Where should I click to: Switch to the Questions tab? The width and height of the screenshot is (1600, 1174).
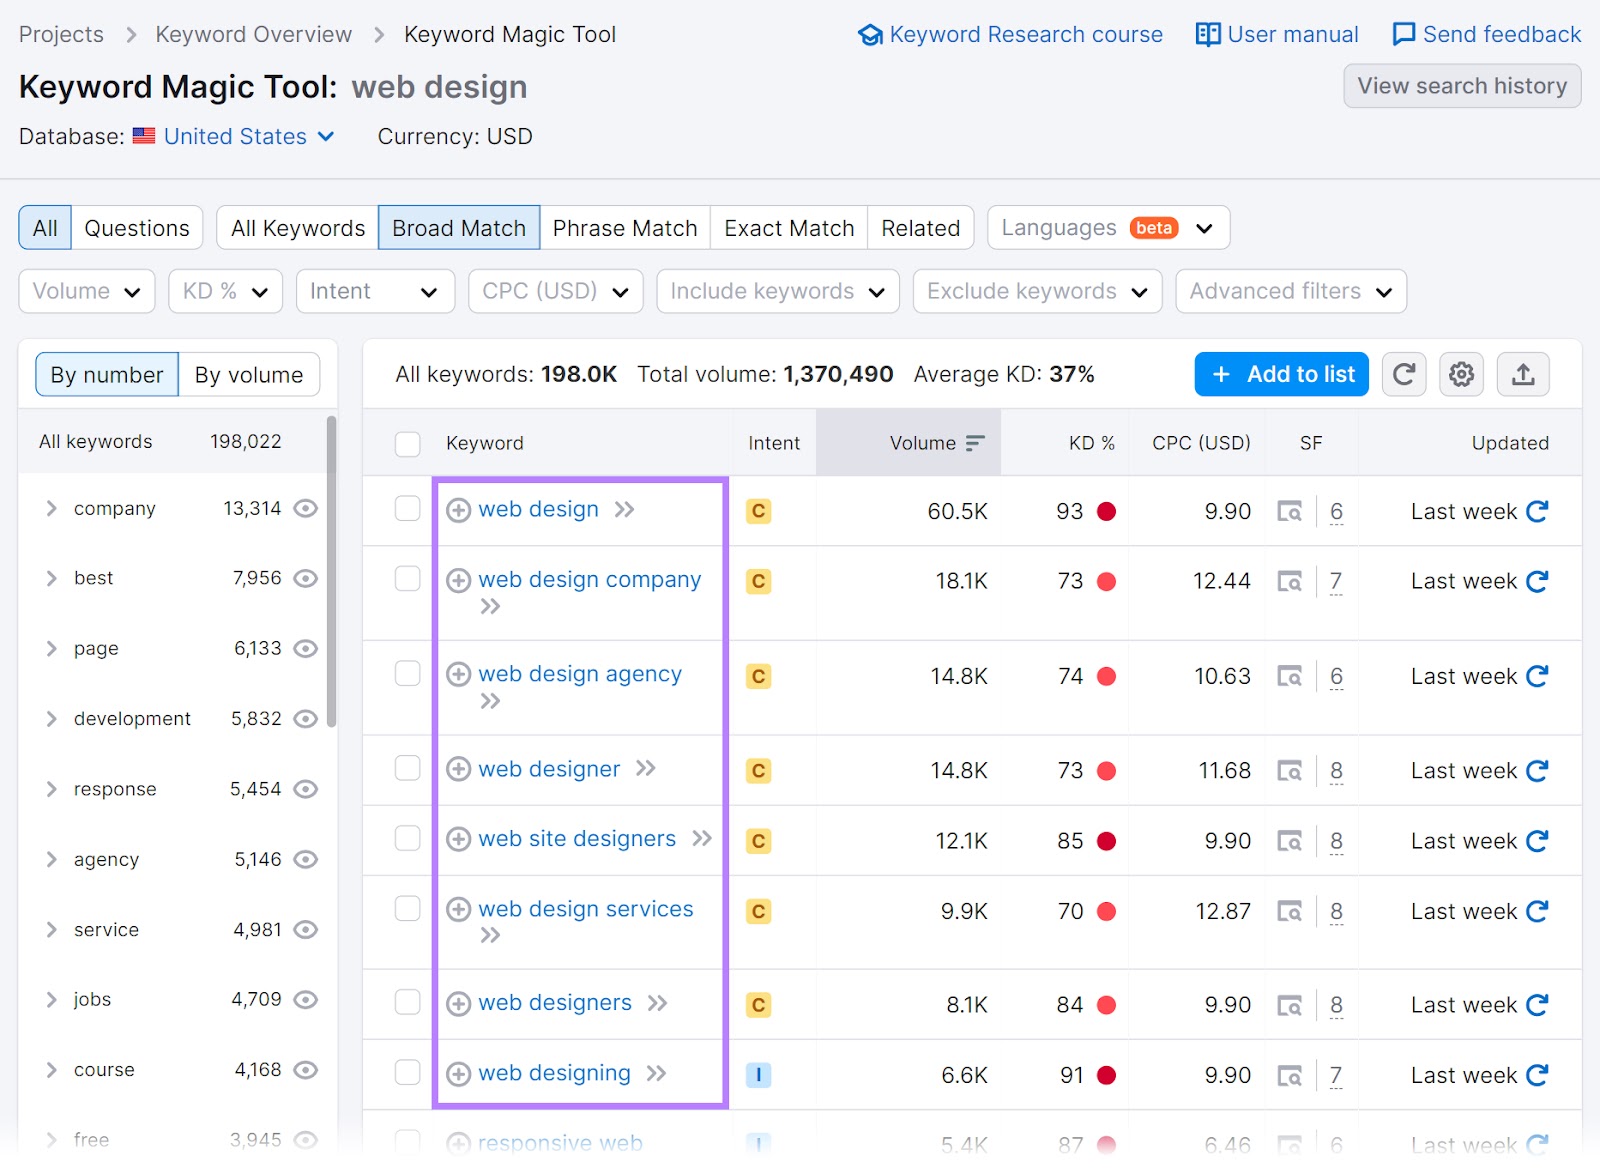pos(137,227)
